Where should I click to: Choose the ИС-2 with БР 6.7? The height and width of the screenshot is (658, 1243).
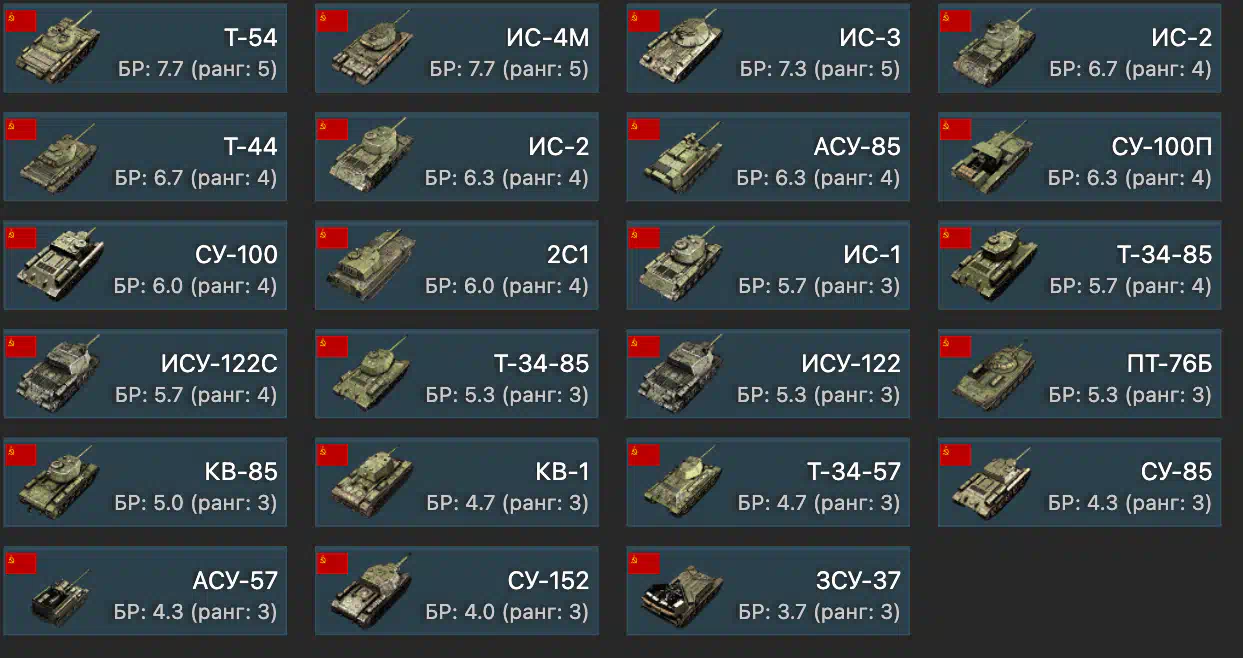1079,49
